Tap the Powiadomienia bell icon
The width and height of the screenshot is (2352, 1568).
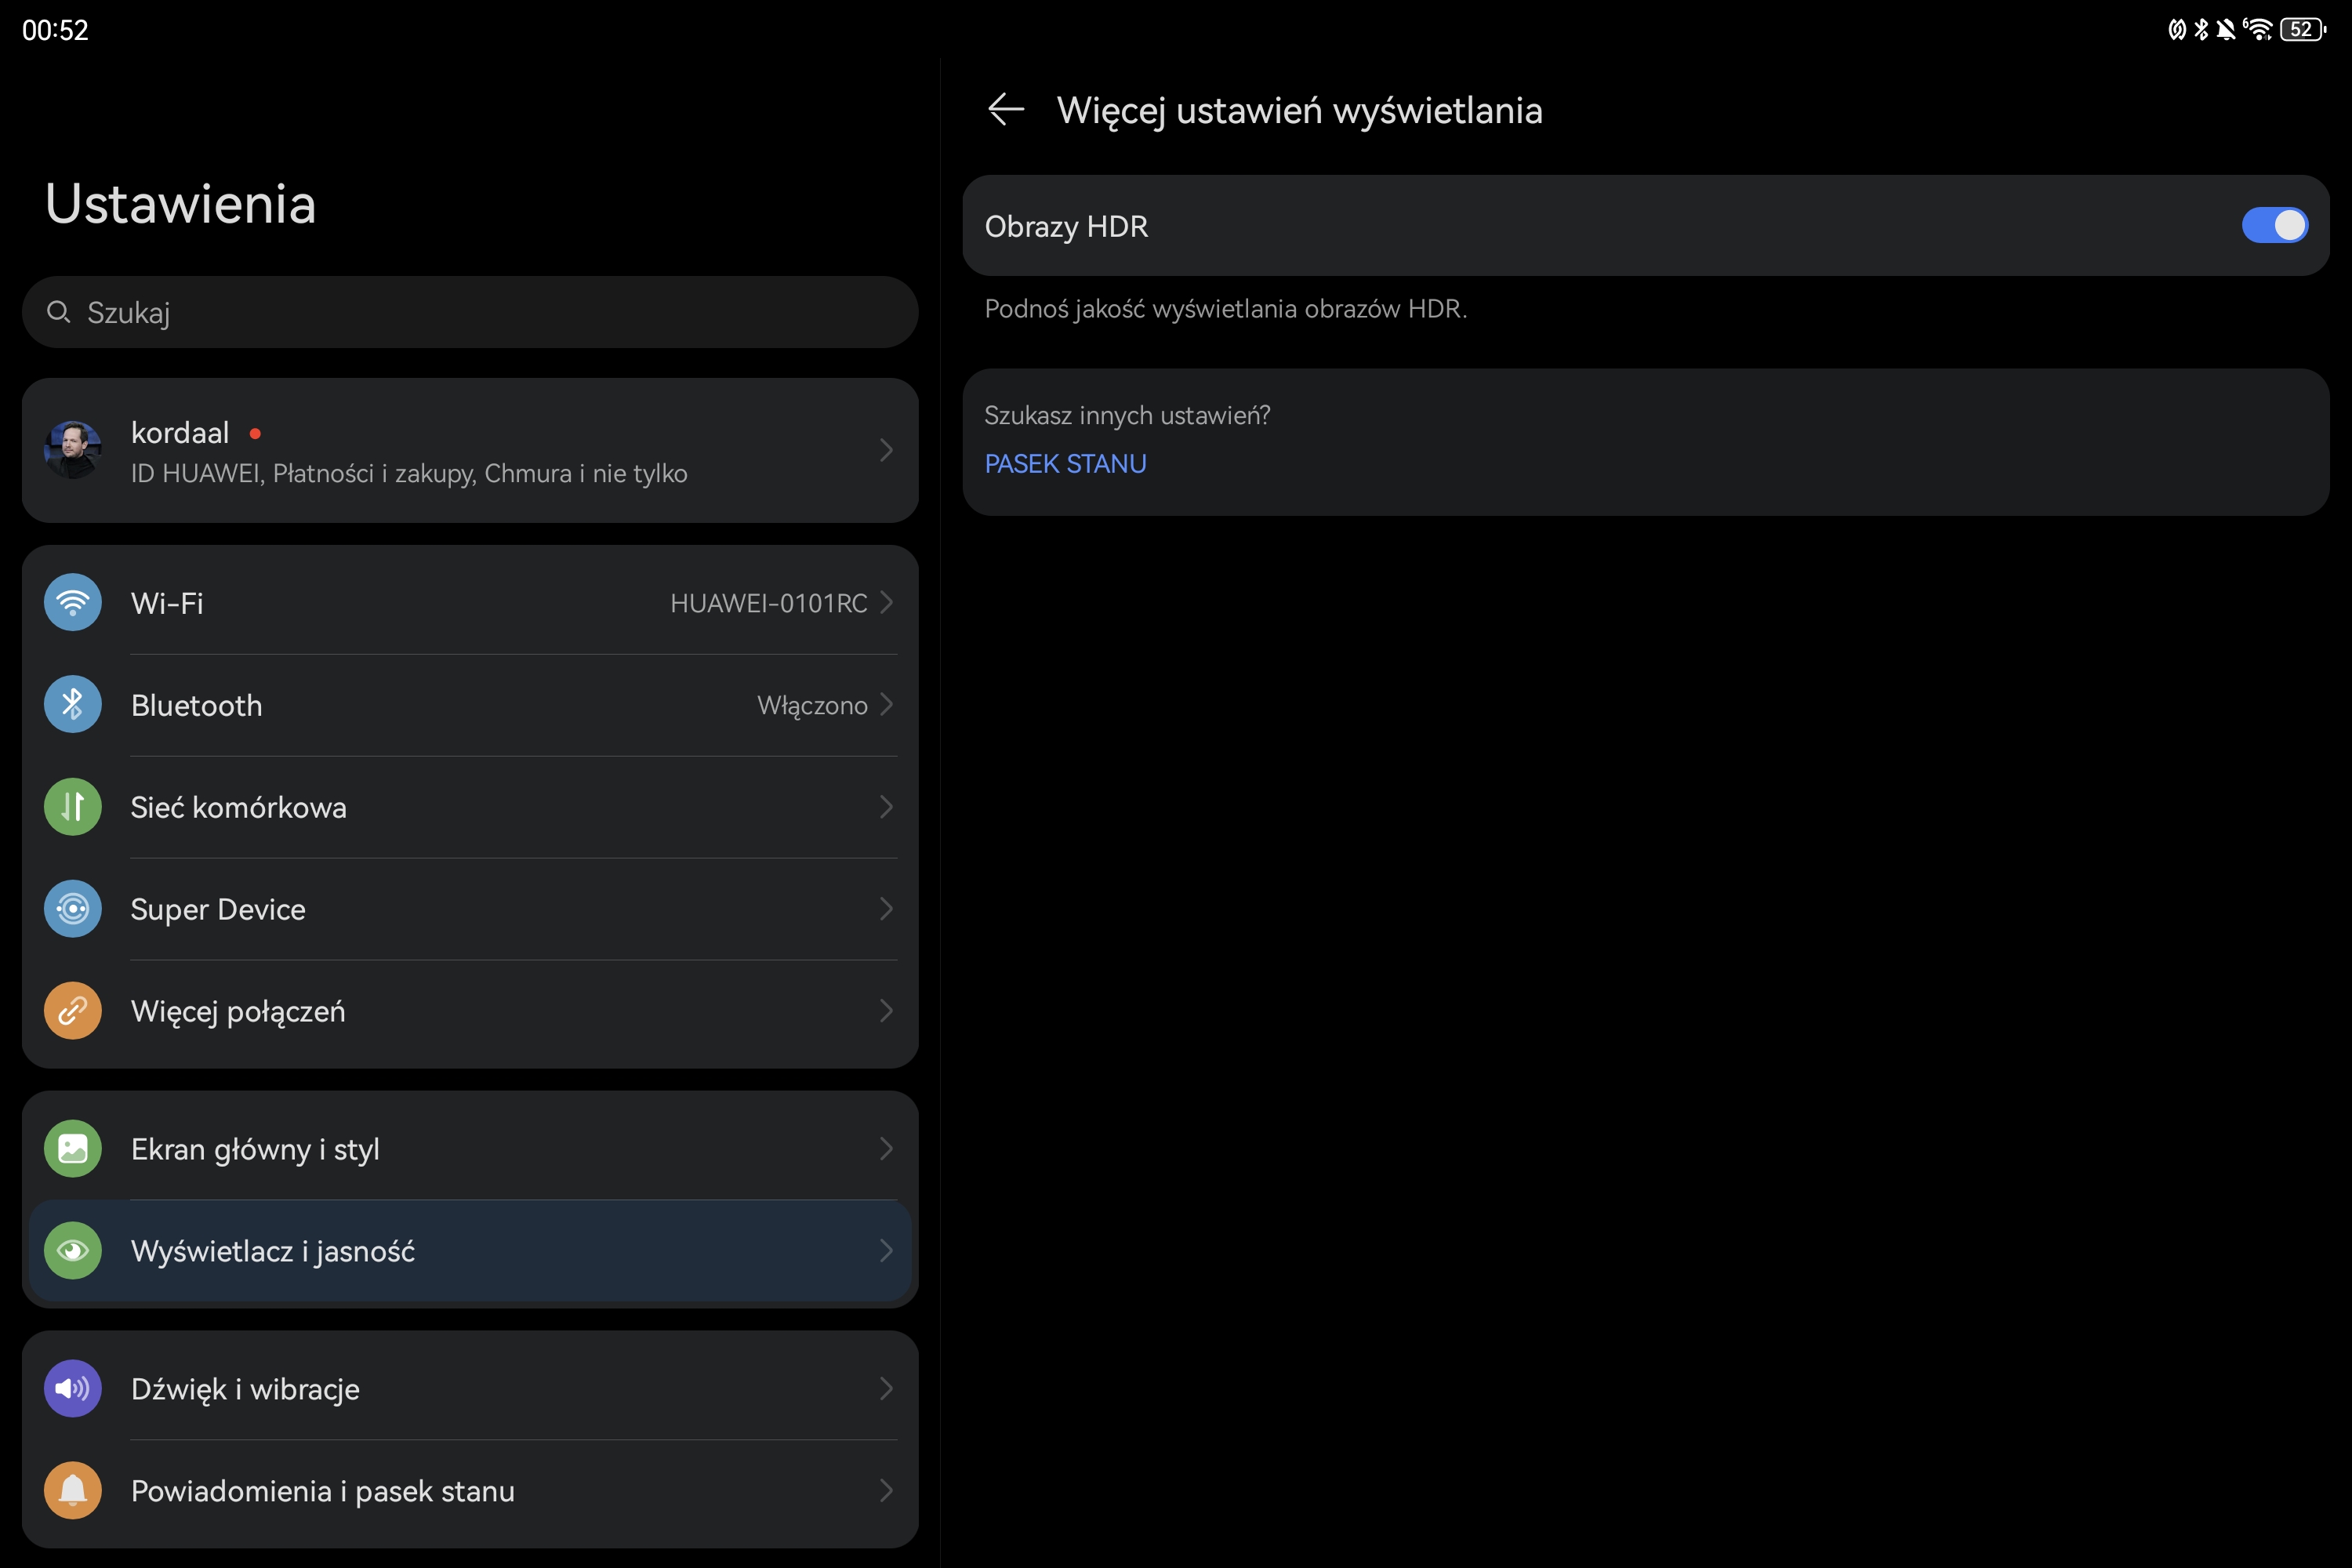pos(73,1490)
